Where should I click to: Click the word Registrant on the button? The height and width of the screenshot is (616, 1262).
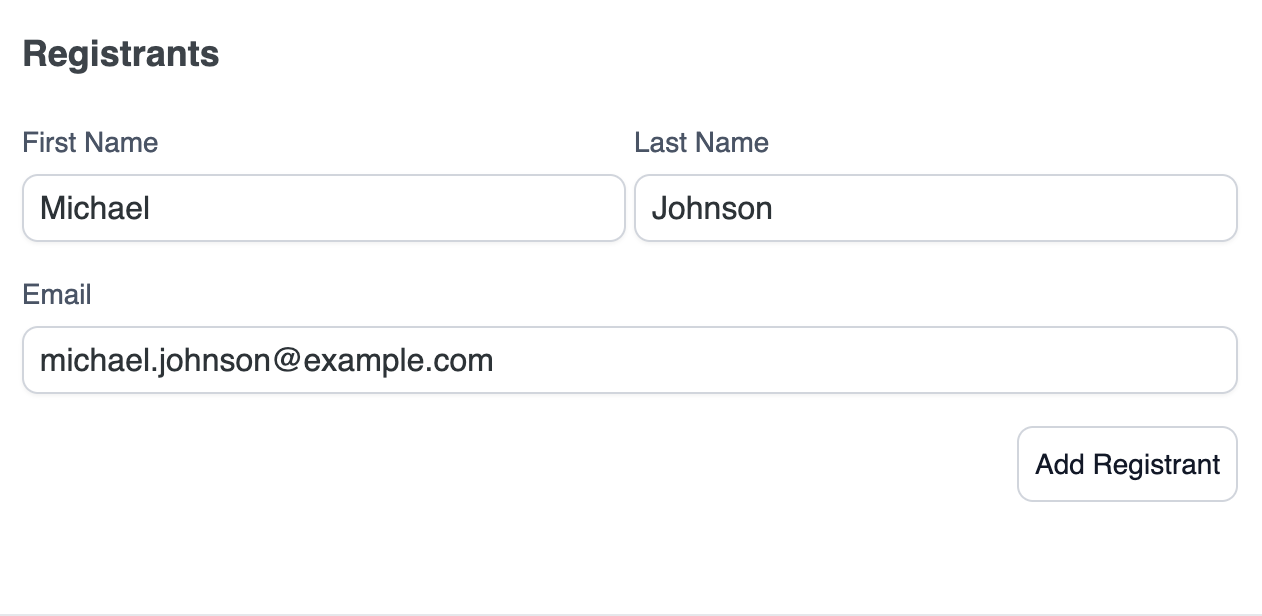point(1156,464)
